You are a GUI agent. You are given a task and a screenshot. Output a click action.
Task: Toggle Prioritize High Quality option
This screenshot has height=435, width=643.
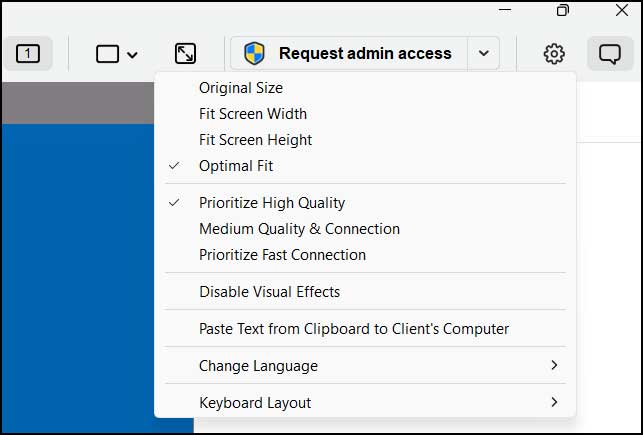(x=272, y=203)
